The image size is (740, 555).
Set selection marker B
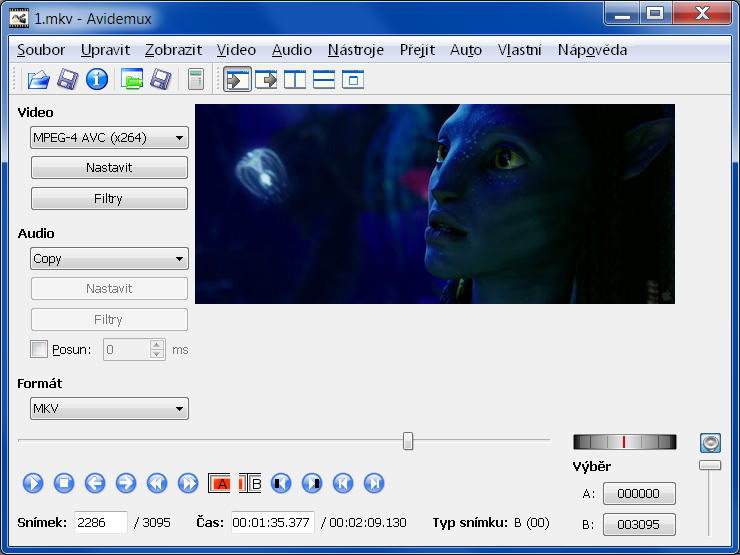[x=250, y=483]
